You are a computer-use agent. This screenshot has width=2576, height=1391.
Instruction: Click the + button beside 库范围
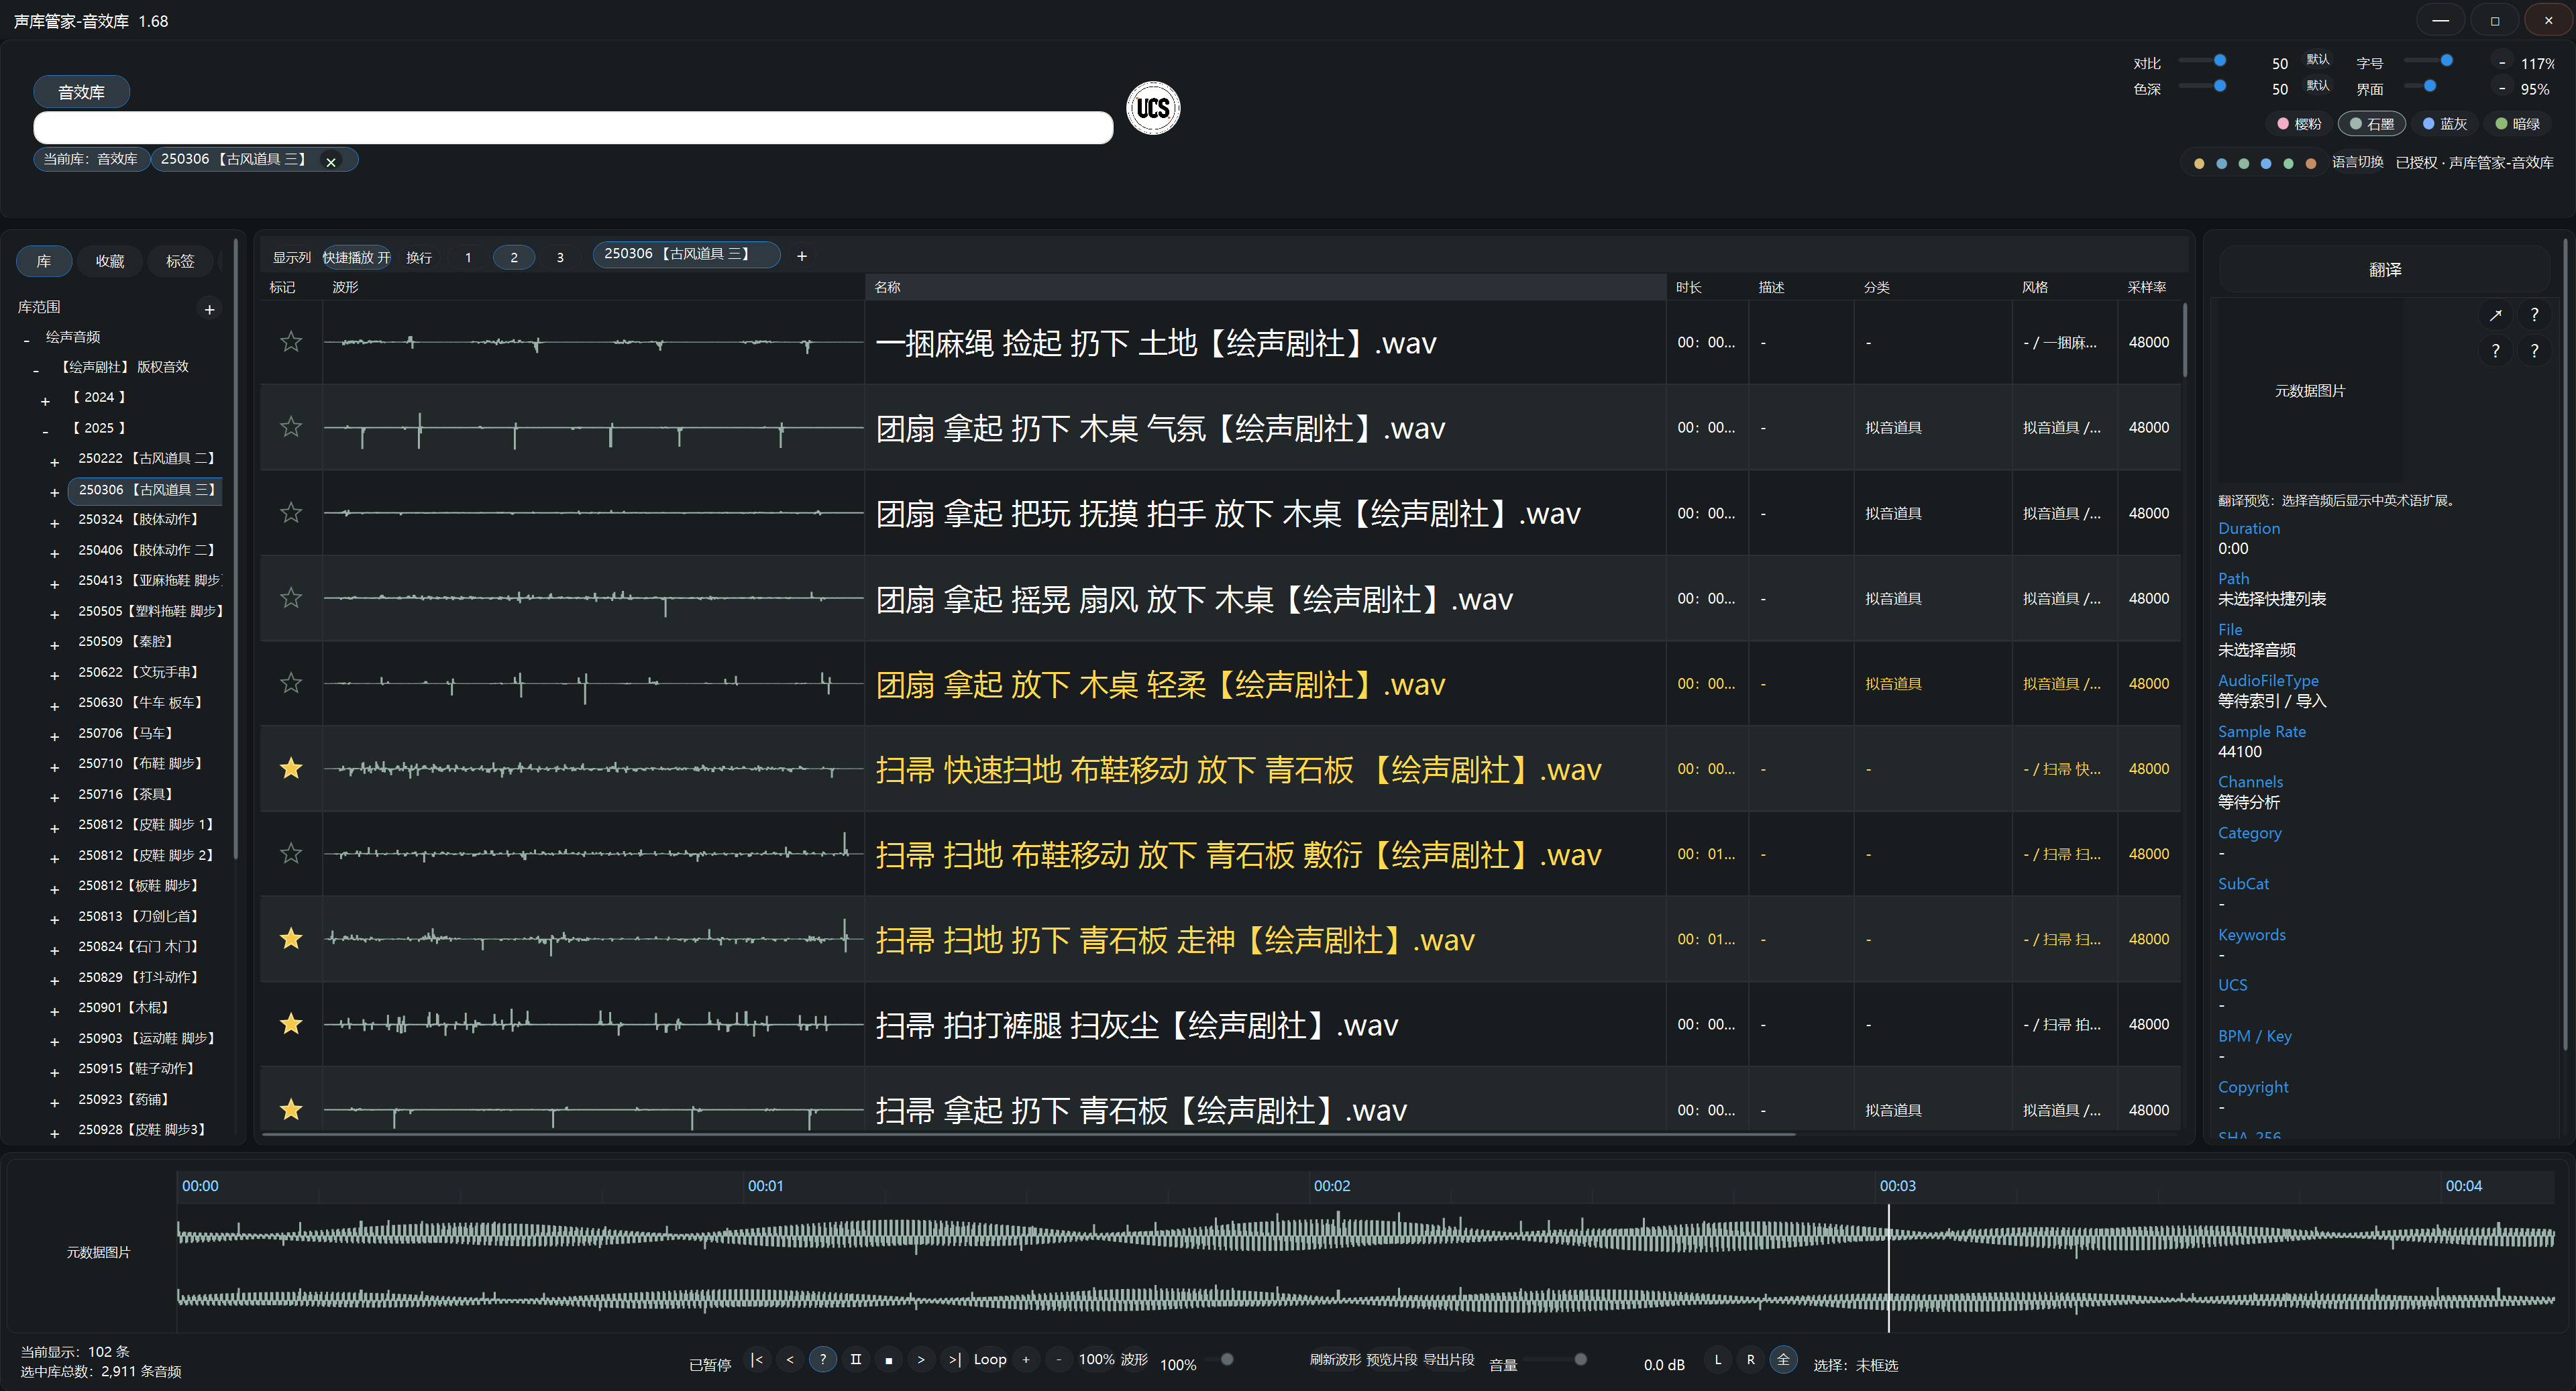pyautogui.click(x=210, y=309)
